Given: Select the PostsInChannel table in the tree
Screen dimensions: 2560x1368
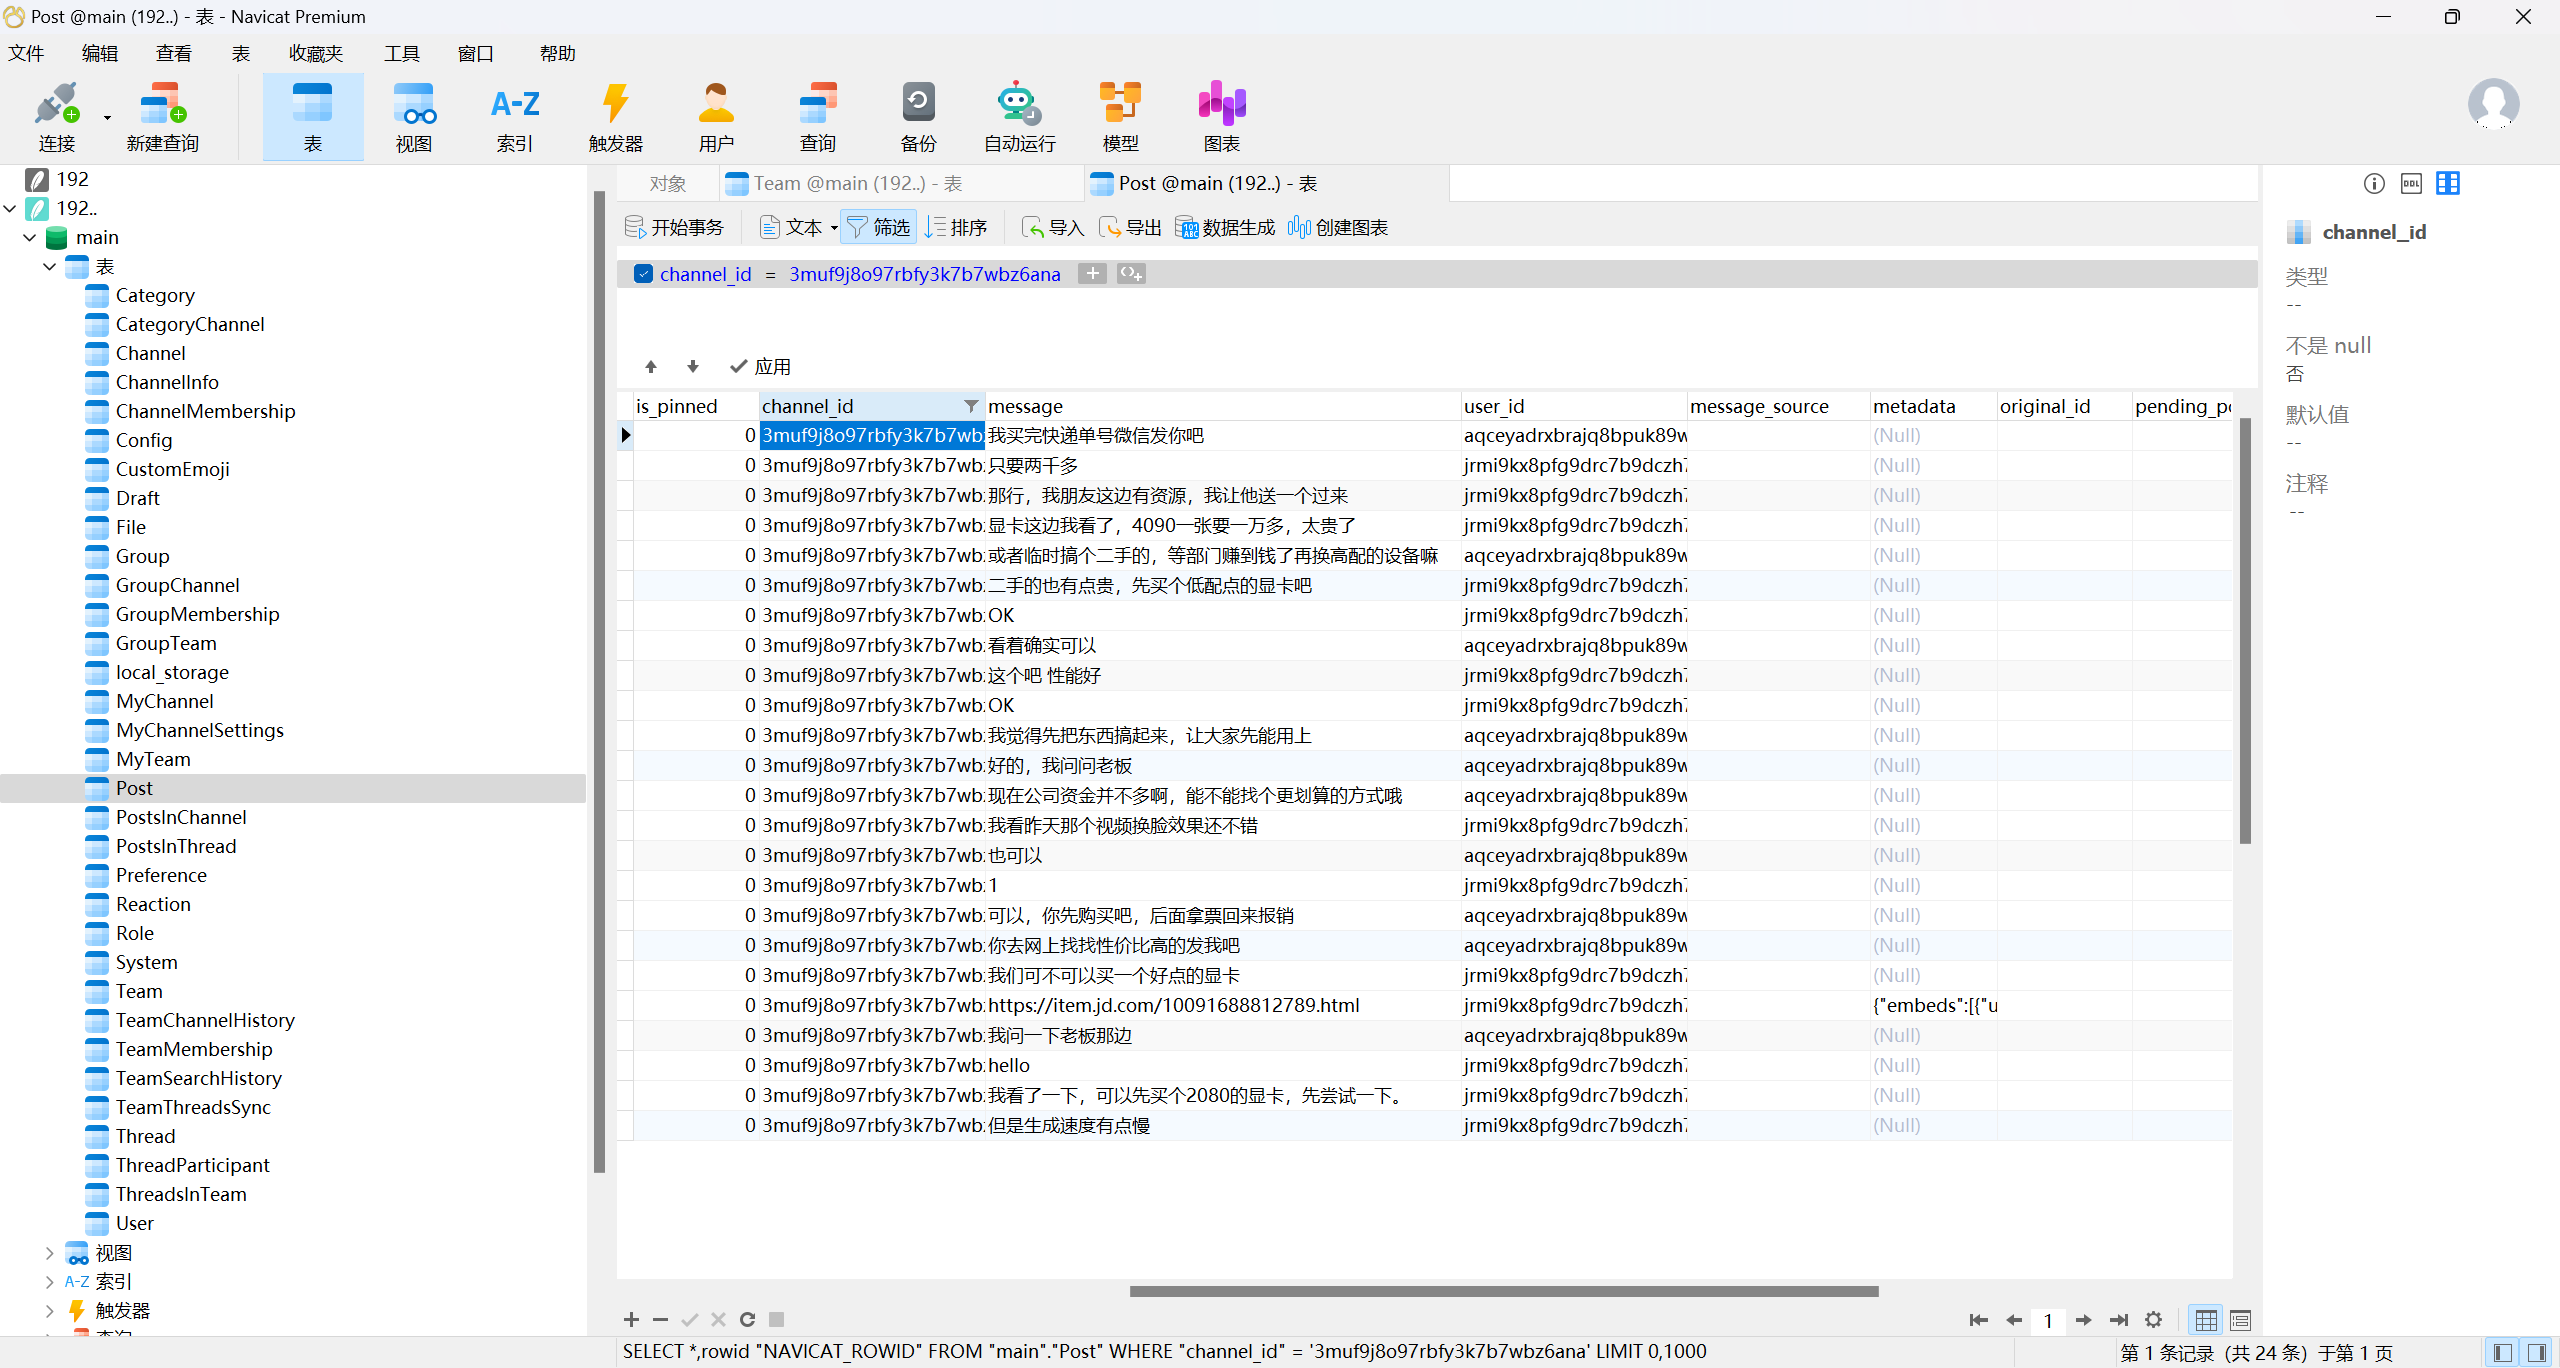Looking at the screenshot, I should [x=181, y=817].
